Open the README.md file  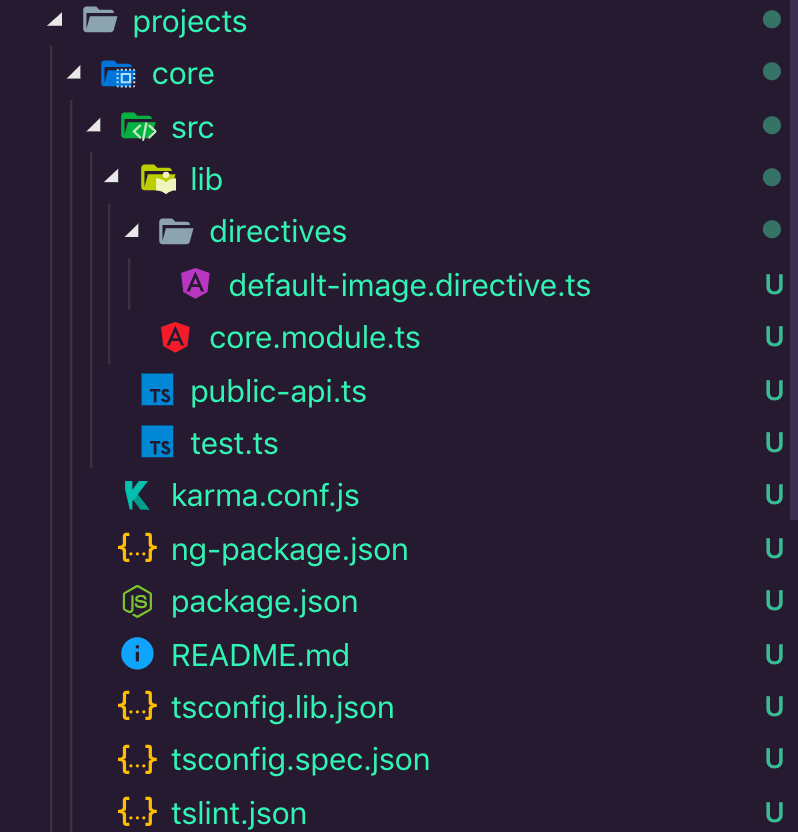tap(260, 654)
